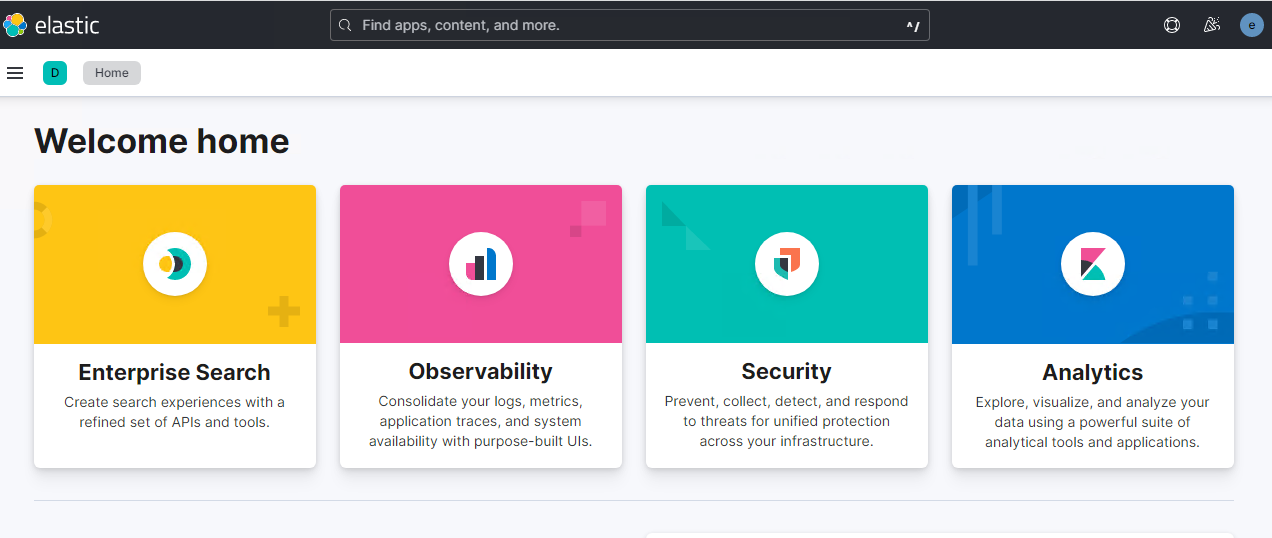This screenshot has height=538, width=1272.
Task: Click the Welcome home heading
Action: tap(162, 141)
